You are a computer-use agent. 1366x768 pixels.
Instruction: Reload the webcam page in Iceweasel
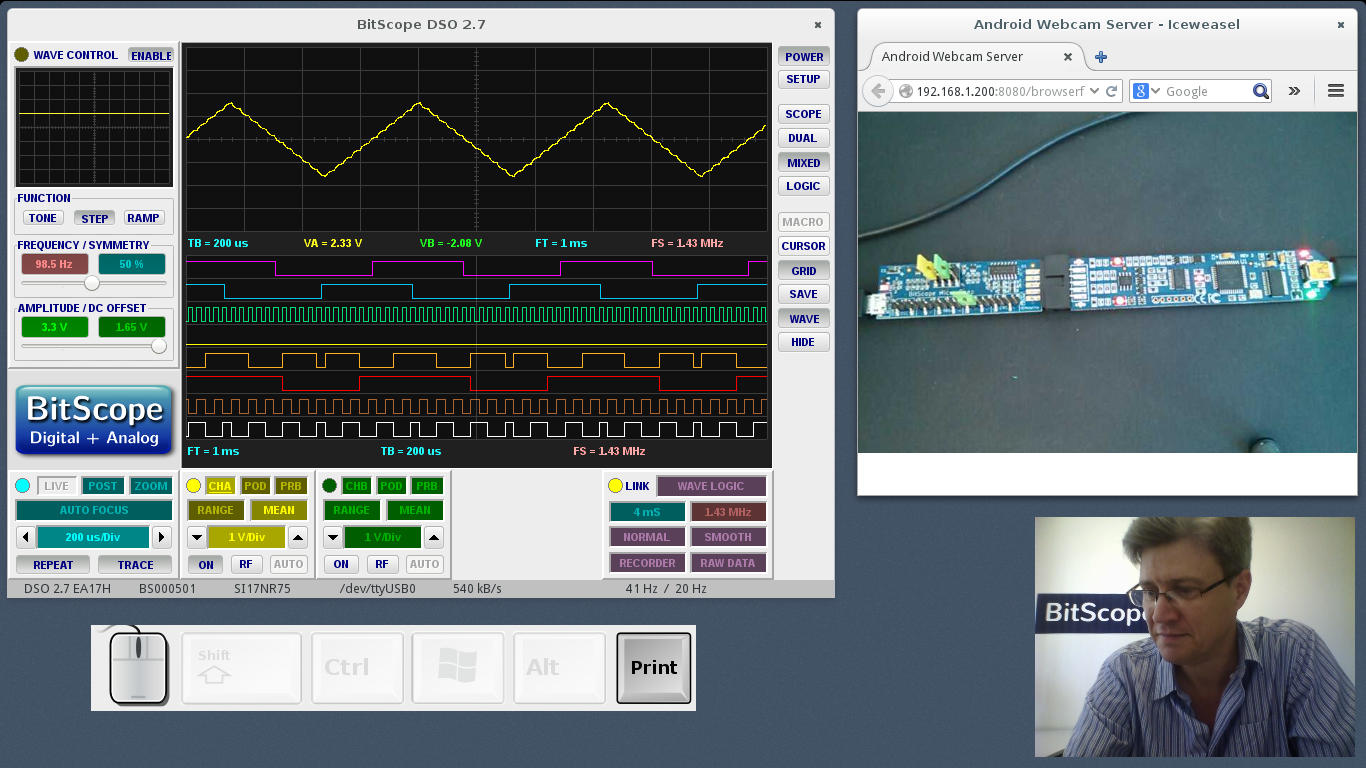(1111, 91)
